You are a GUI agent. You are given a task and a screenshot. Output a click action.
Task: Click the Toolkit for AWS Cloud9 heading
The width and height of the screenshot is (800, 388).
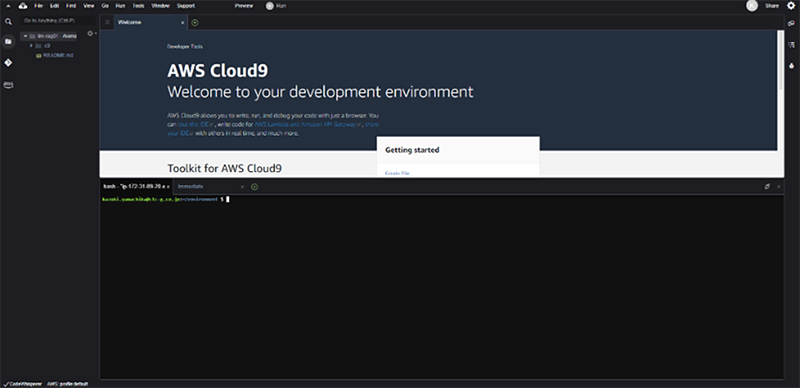tap(224, 168)
